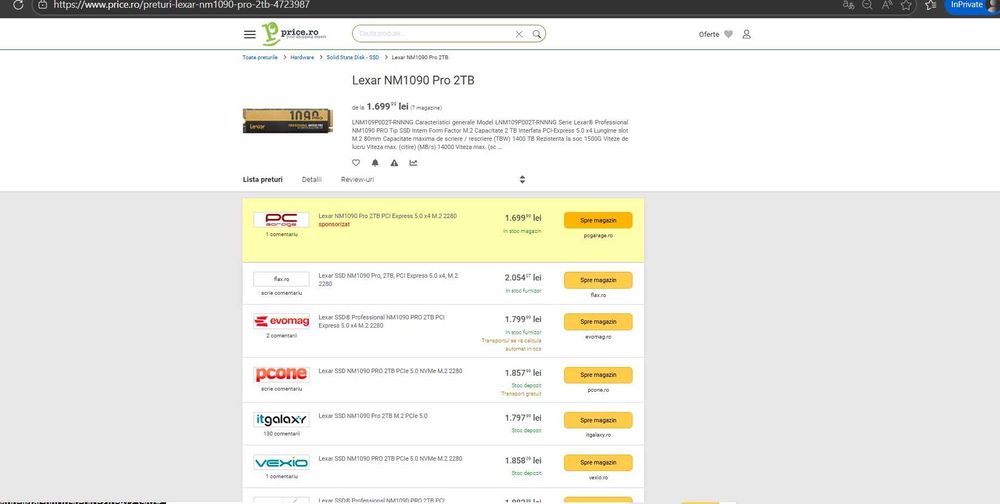The height and width of the screenshot is (504, 1000).
Task: Click the browser translate icon
Action: 848,4
